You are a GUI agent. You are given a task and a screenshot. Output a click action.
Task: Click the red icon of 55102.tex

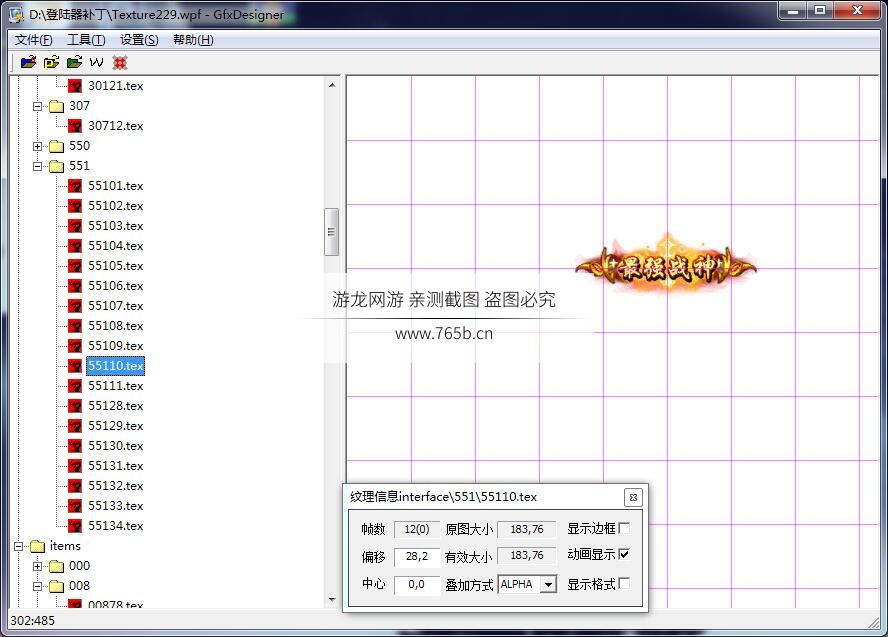[75, 206]
